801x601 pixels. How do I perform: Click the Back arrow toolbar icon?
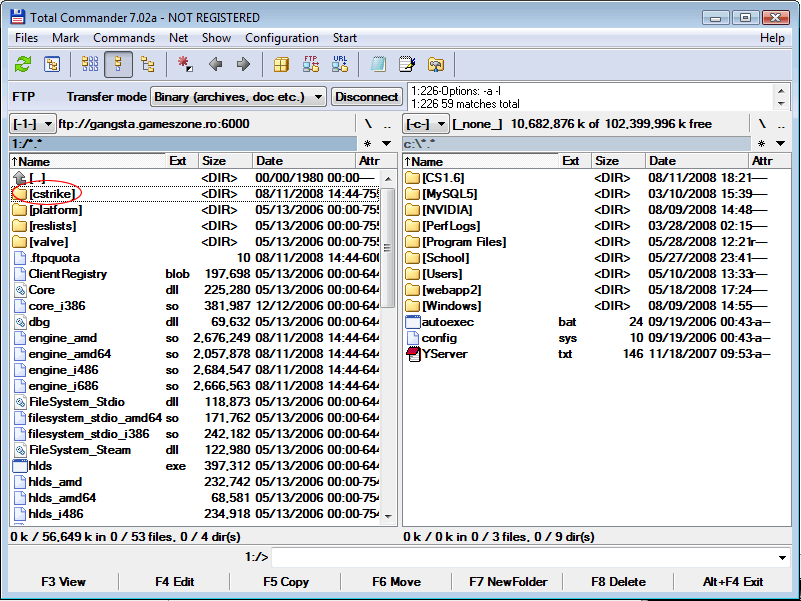pos(215,64)
